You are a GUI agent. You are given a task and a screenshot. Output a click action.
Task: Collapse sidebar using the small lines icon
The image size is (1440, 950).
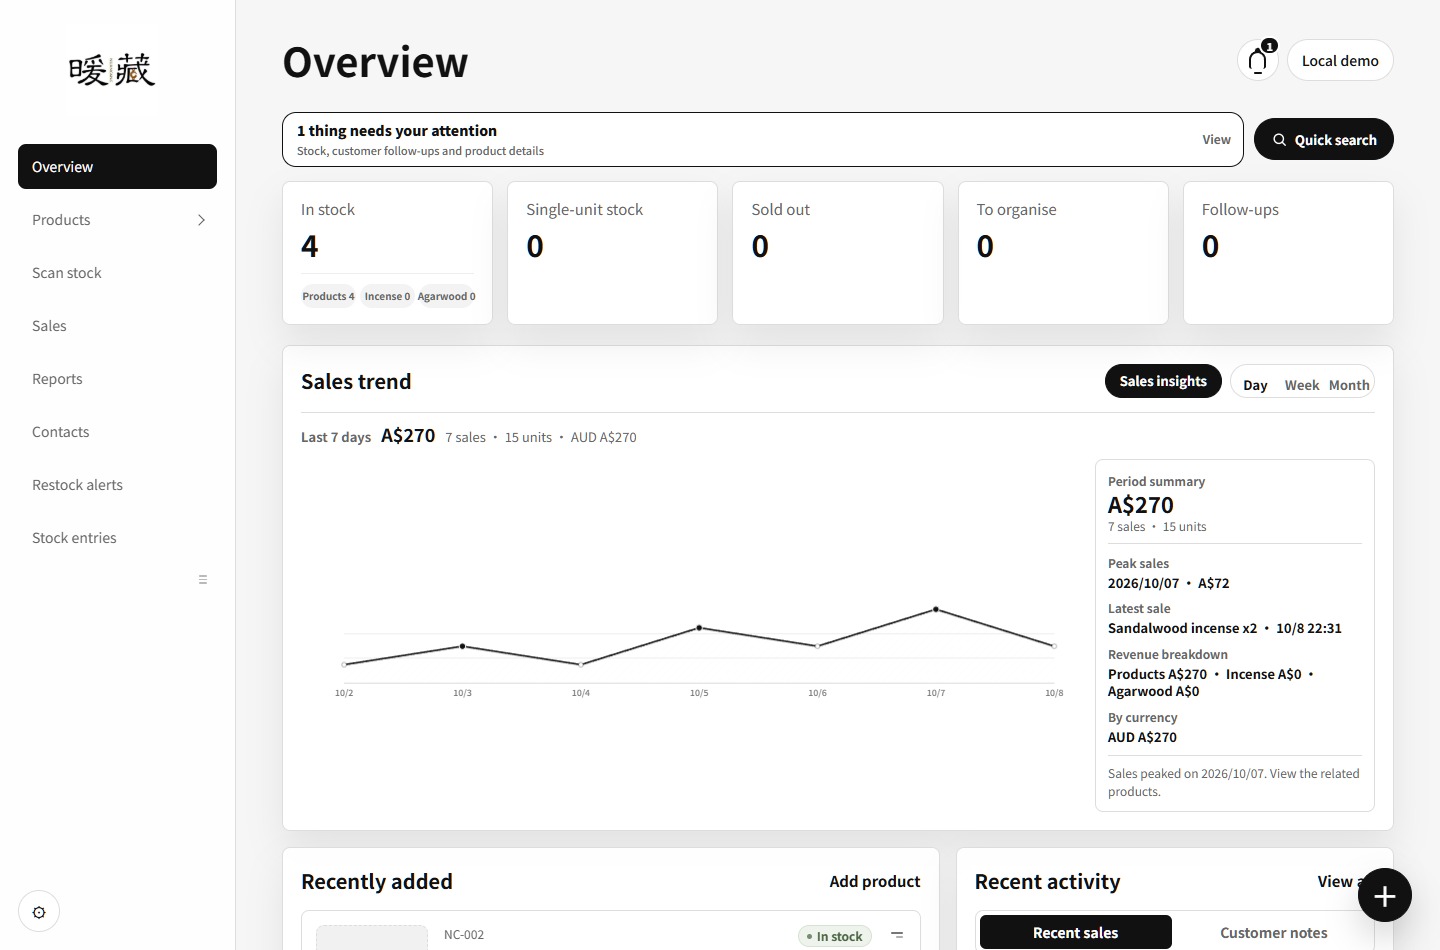tap(203, 580)
